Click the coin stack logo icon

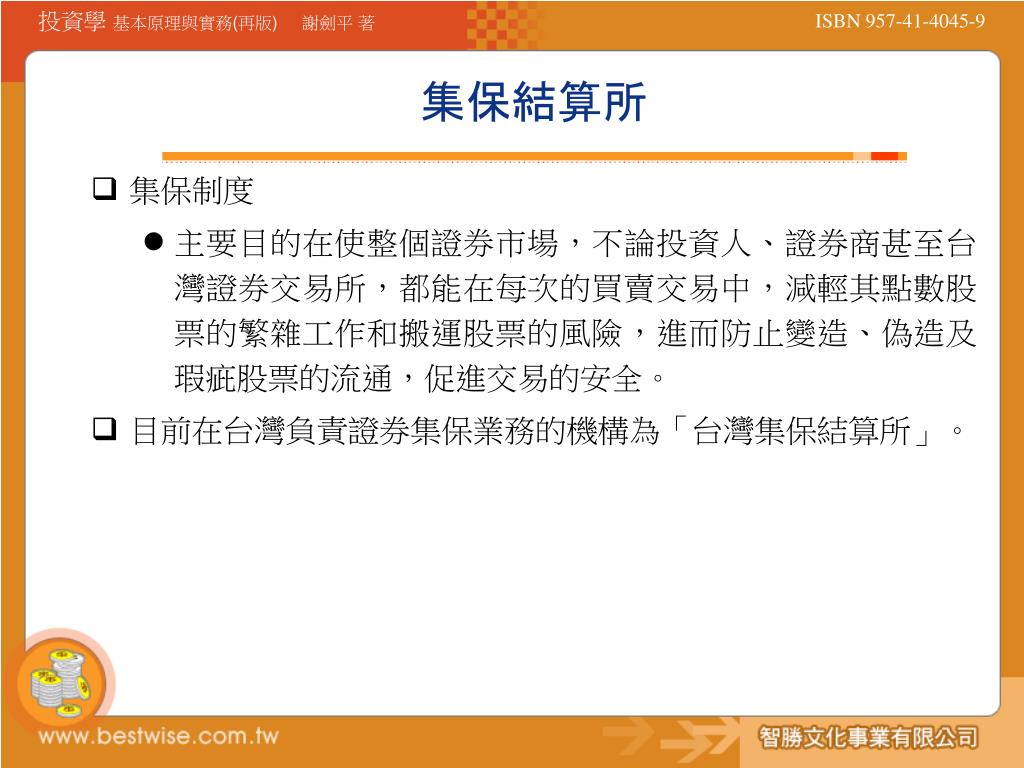tap(61, 682)
